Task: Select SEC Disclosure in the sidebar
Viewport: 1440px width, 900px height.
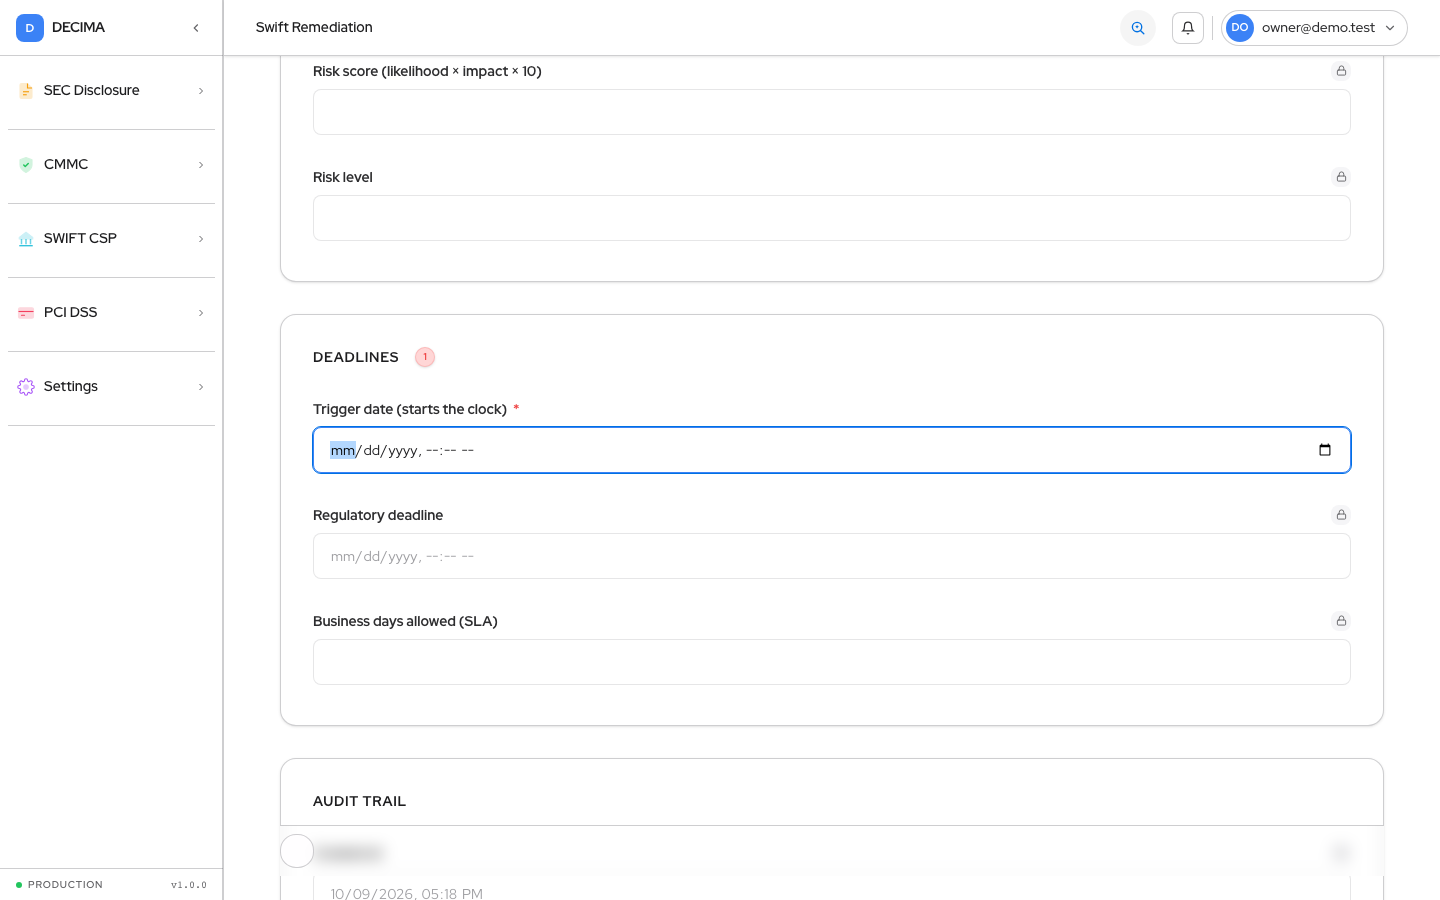Action: pos(112,91)
